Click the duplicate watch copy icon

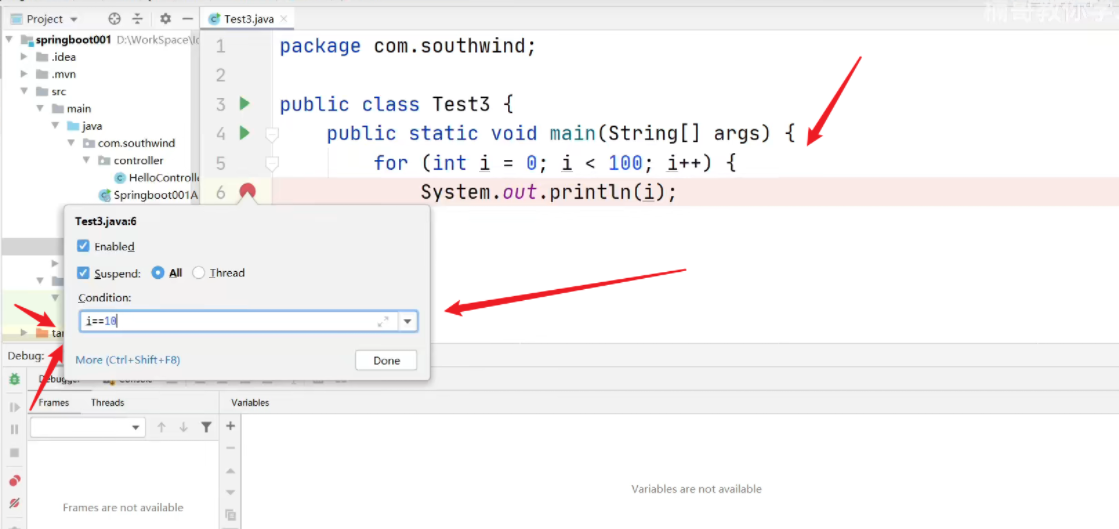pyautogui.click(x=231, y=514)
